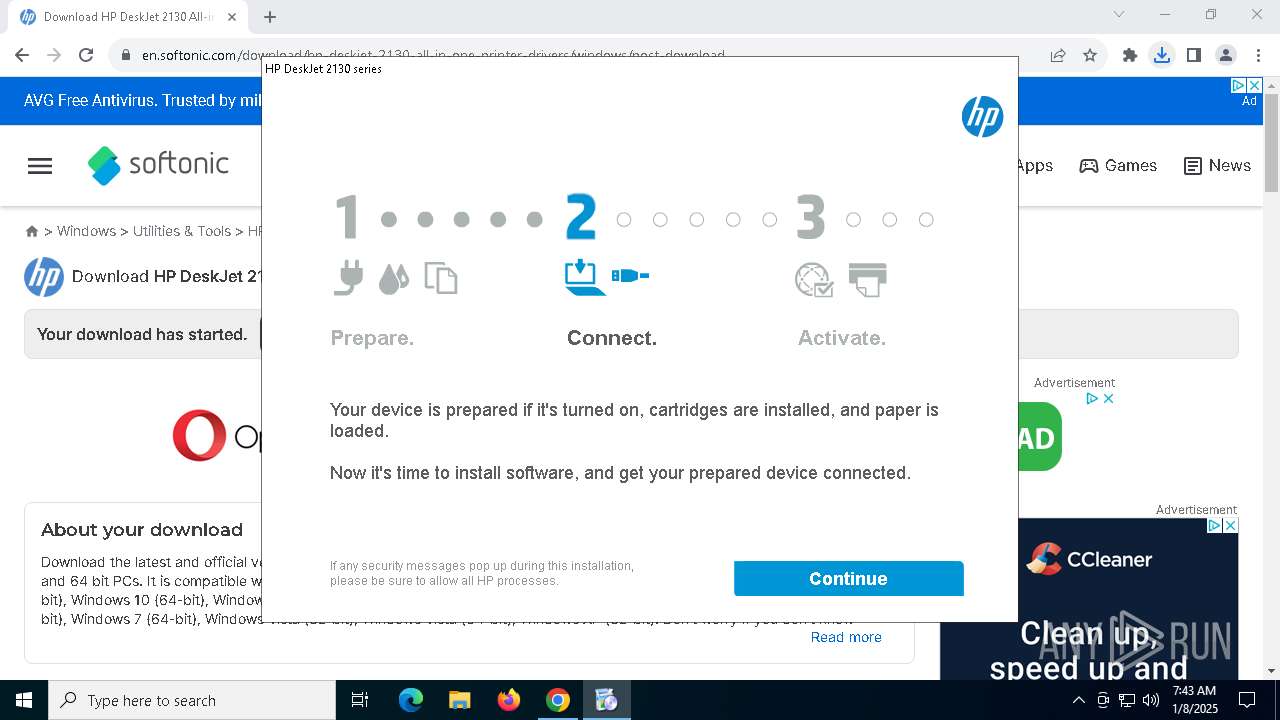
Task: Open Task View on taskbar
Action: [x=360, y=700]
